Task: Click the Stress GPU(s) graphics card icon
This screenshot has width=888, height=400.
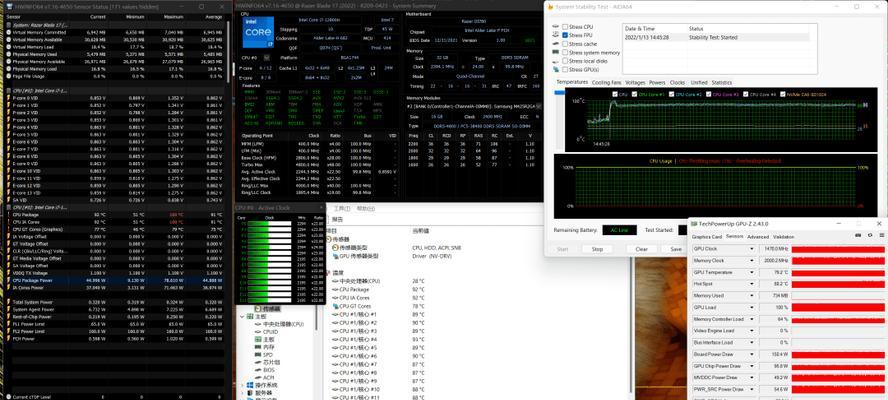Action: point(557,69)
